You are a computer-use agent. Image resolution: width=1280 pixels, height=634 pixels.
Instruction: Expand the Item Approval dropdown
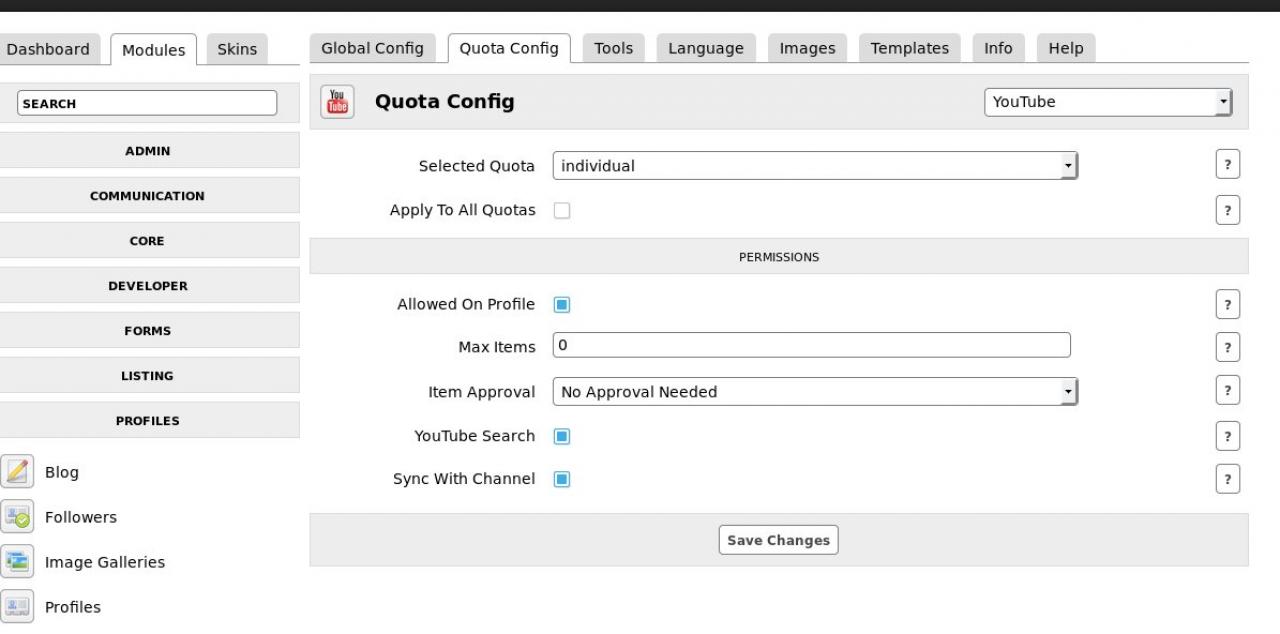point(814,392)
